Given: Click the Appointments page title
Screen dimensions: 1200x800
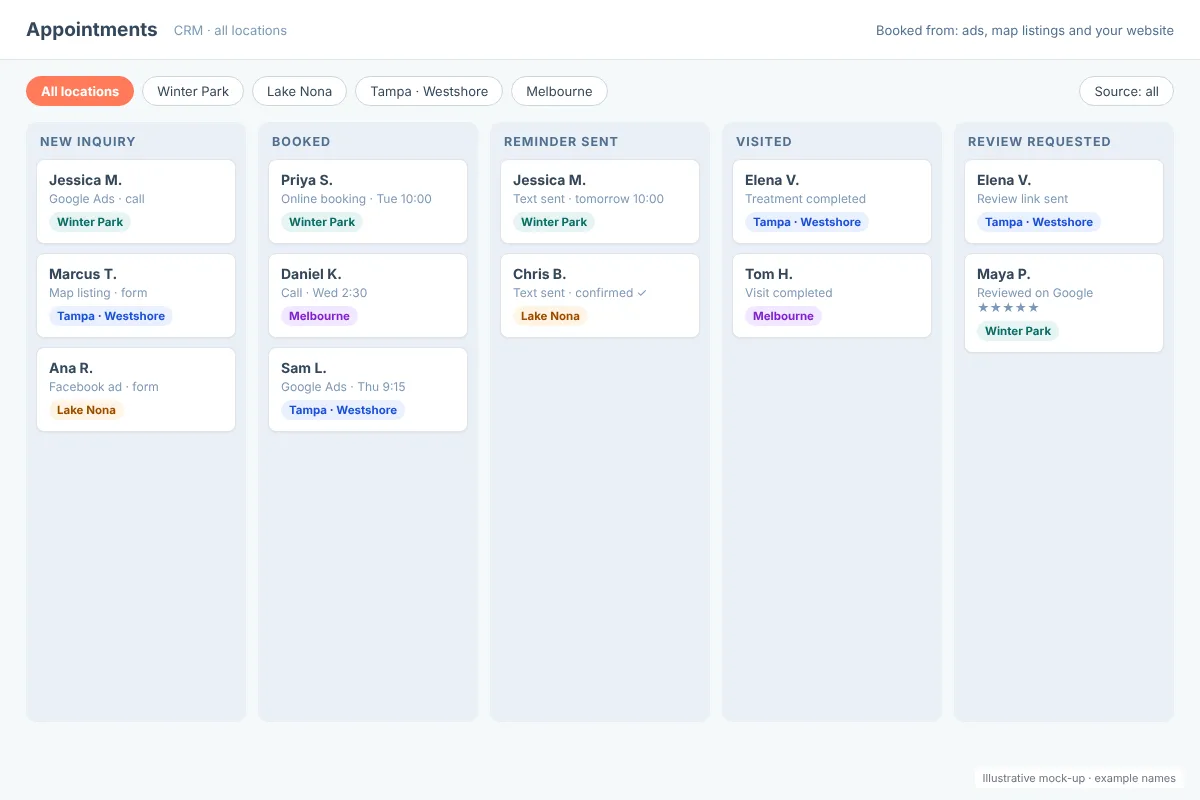Looking at the screenshot, I should click(92, 29).
